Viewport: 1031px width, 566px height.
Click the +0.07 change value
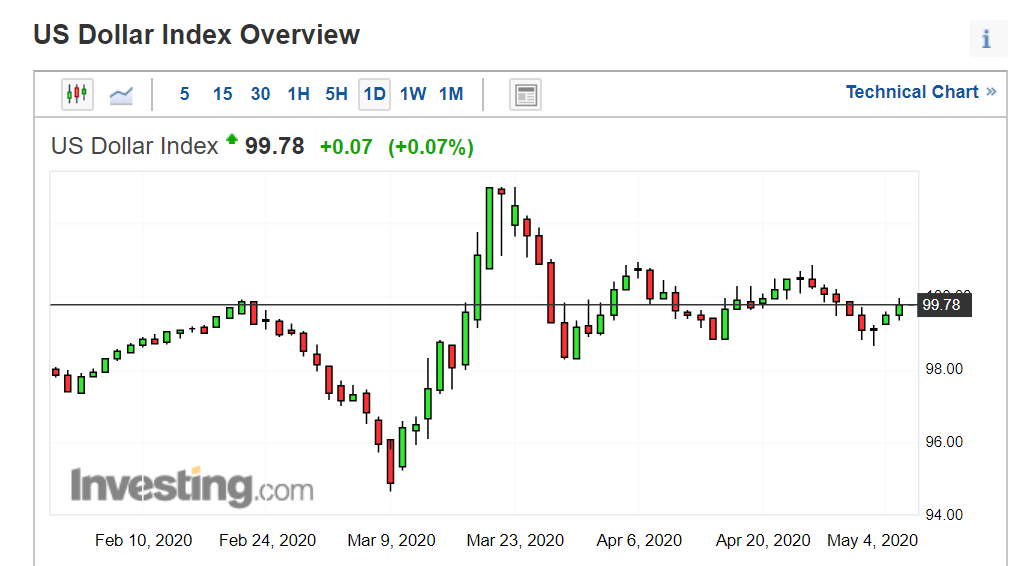[x=346, y=147]
